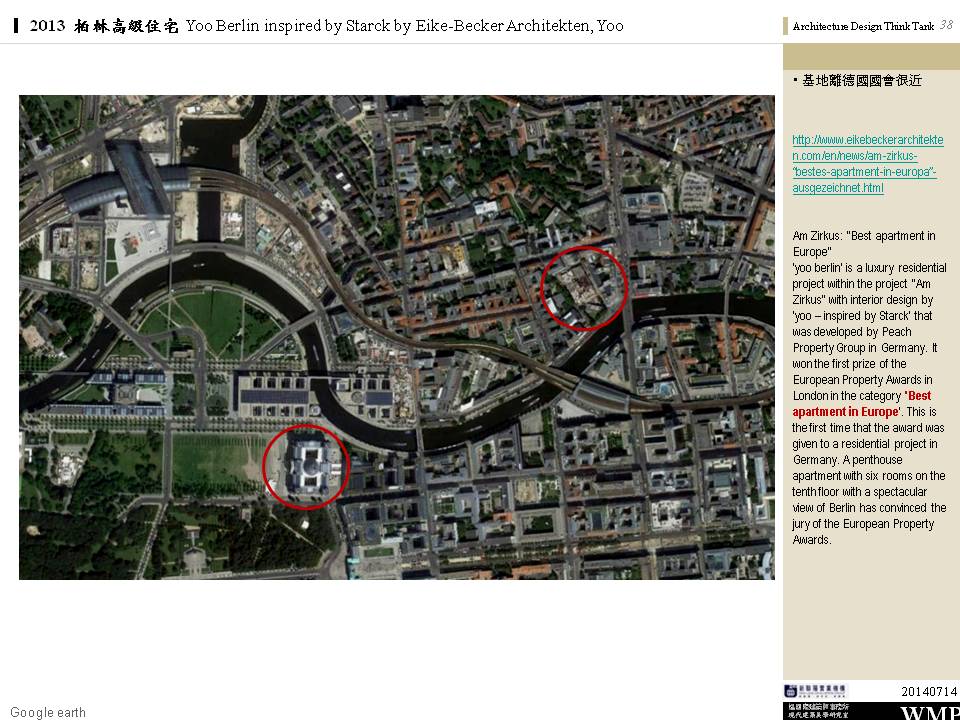The image size is (960, 720).
Task: Click the company logo beside the date 20140714
Action: pyautogui.click(x=814, y=691)
